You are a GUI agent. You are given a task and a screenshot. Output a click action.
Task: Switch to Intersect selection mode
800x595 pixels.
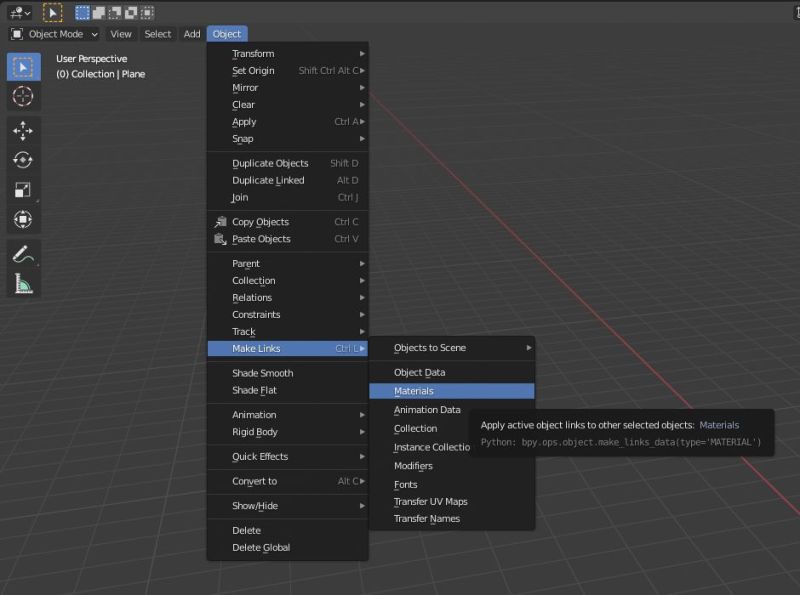(147, 12)
